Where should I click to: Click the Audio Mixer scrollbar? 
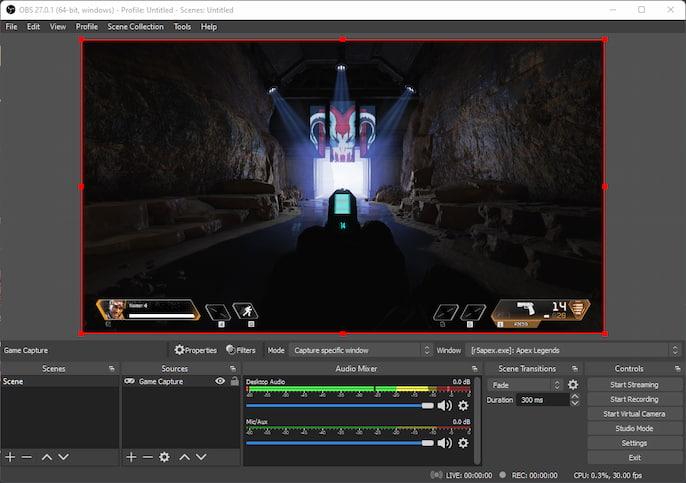pos(477,420)
